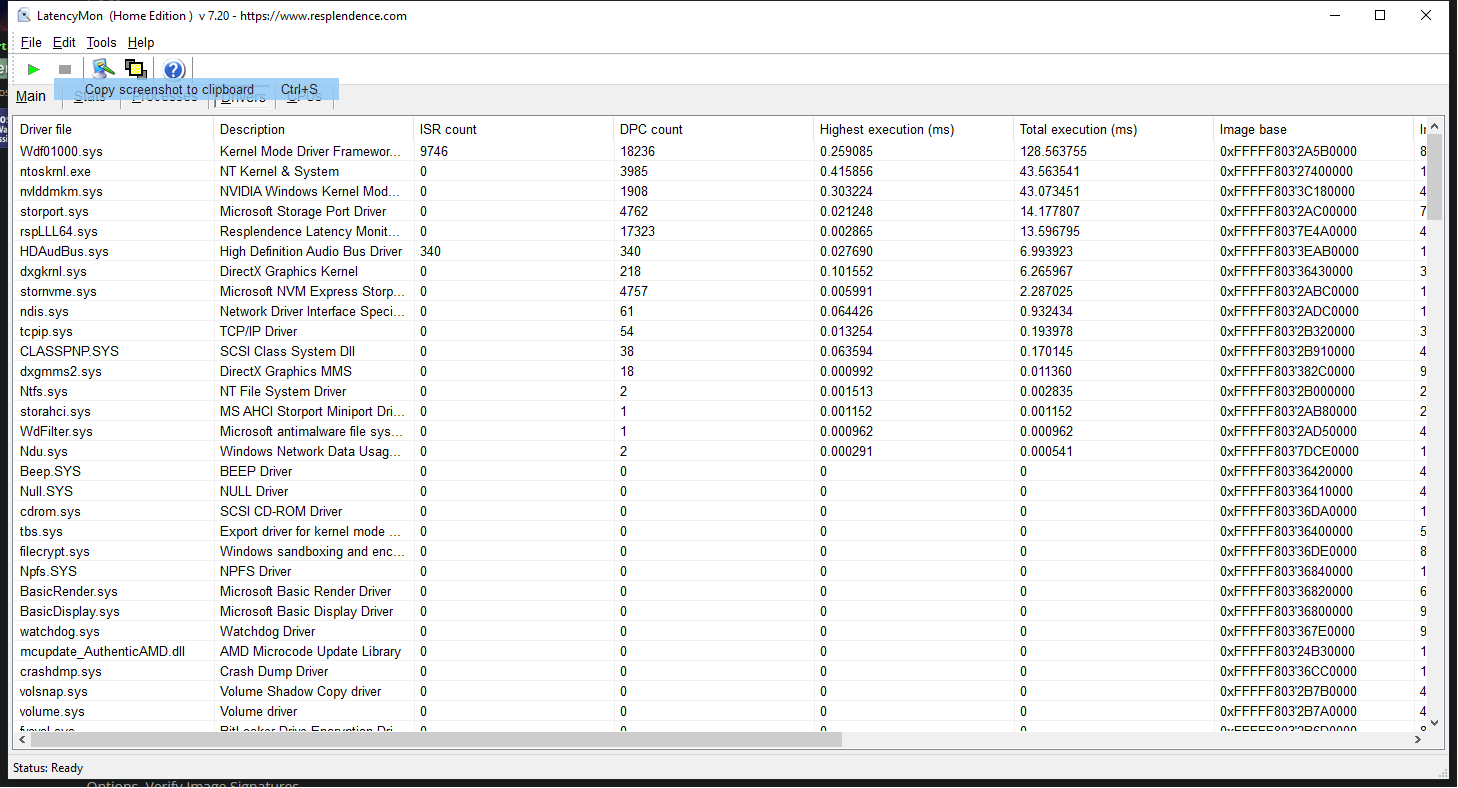Sort by the Description column header
1458x788 pixels.
[x=314, y=129]
